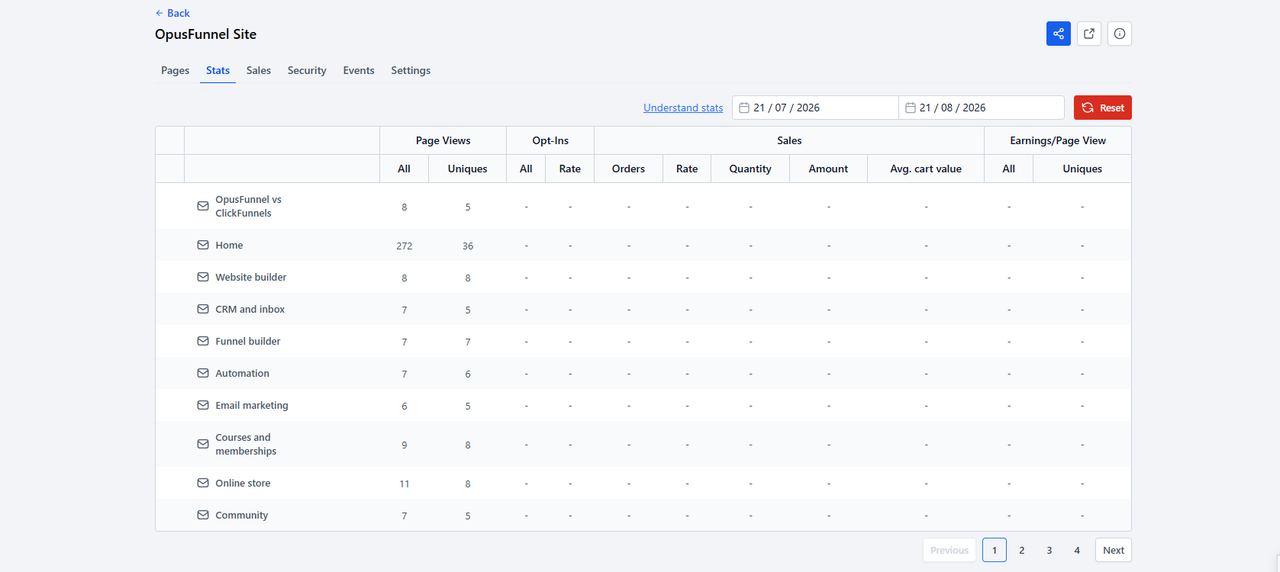Click the Next pagination button
This screenshot has width=1280, height=572.
(x=1114, y=550)
